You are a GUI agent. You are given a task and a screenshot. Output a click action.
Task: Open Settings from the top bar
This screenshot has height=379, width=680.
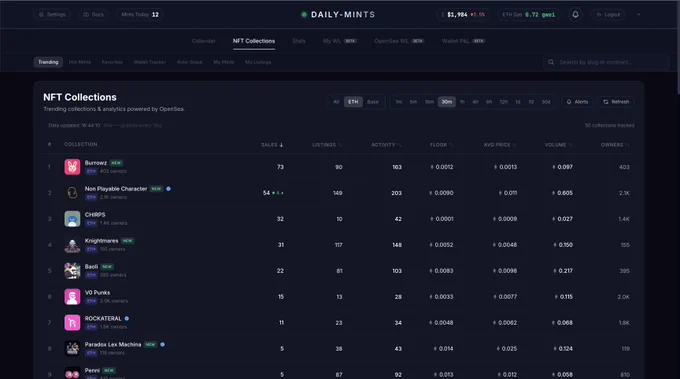pos(52,14)
